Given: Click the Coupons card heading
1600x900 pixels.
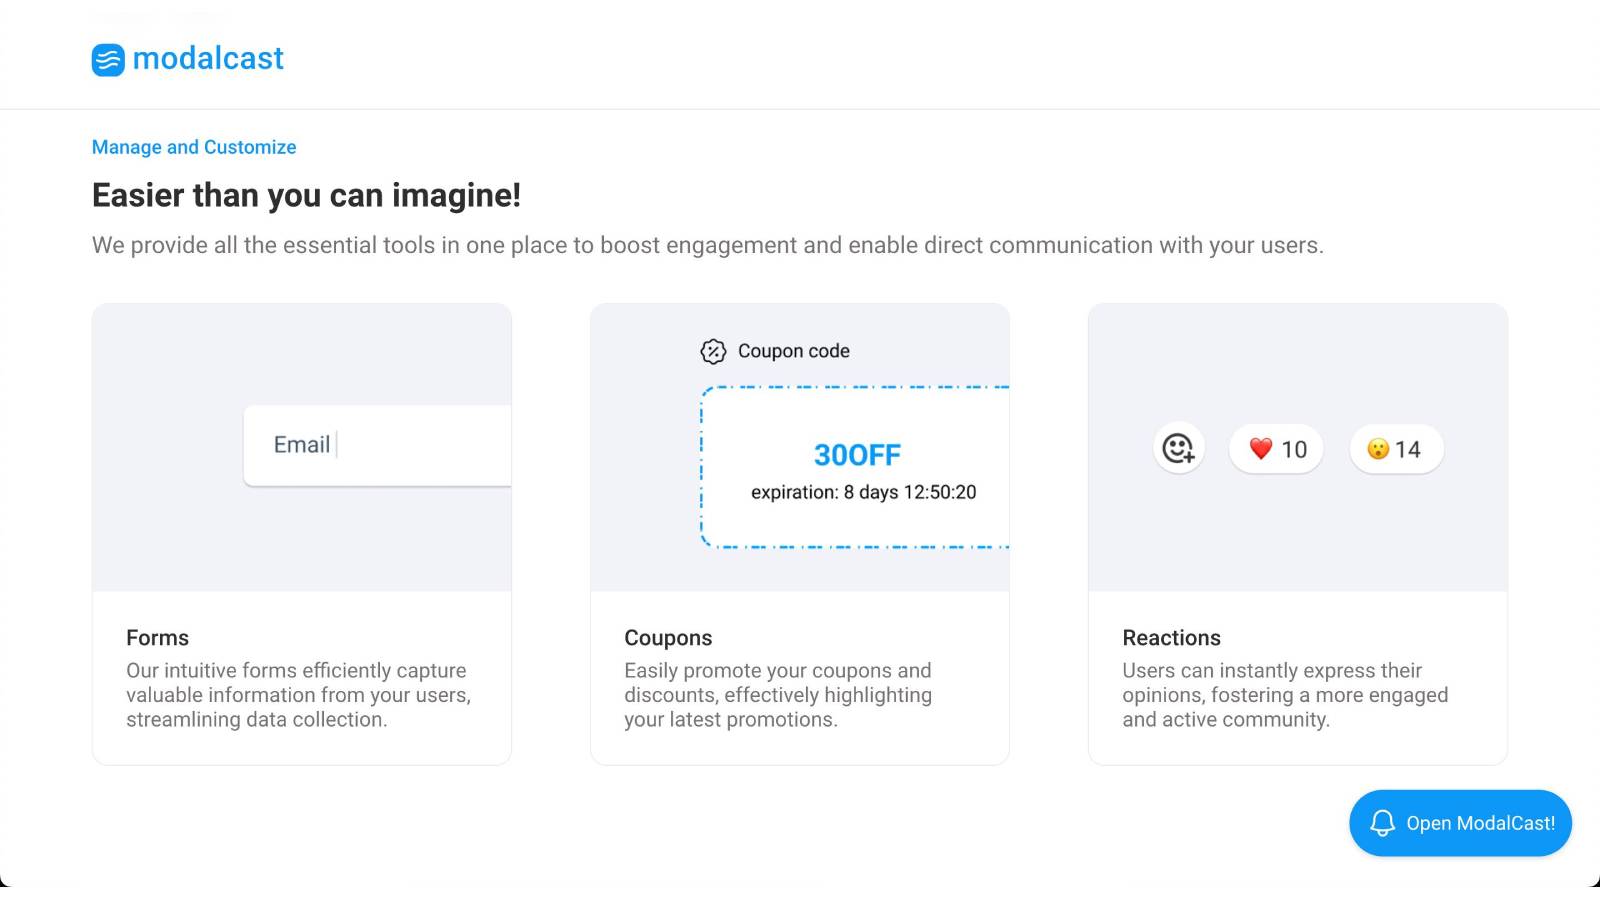Looking at the screenshot, I should pyautogui.click(x=668, y=638).
